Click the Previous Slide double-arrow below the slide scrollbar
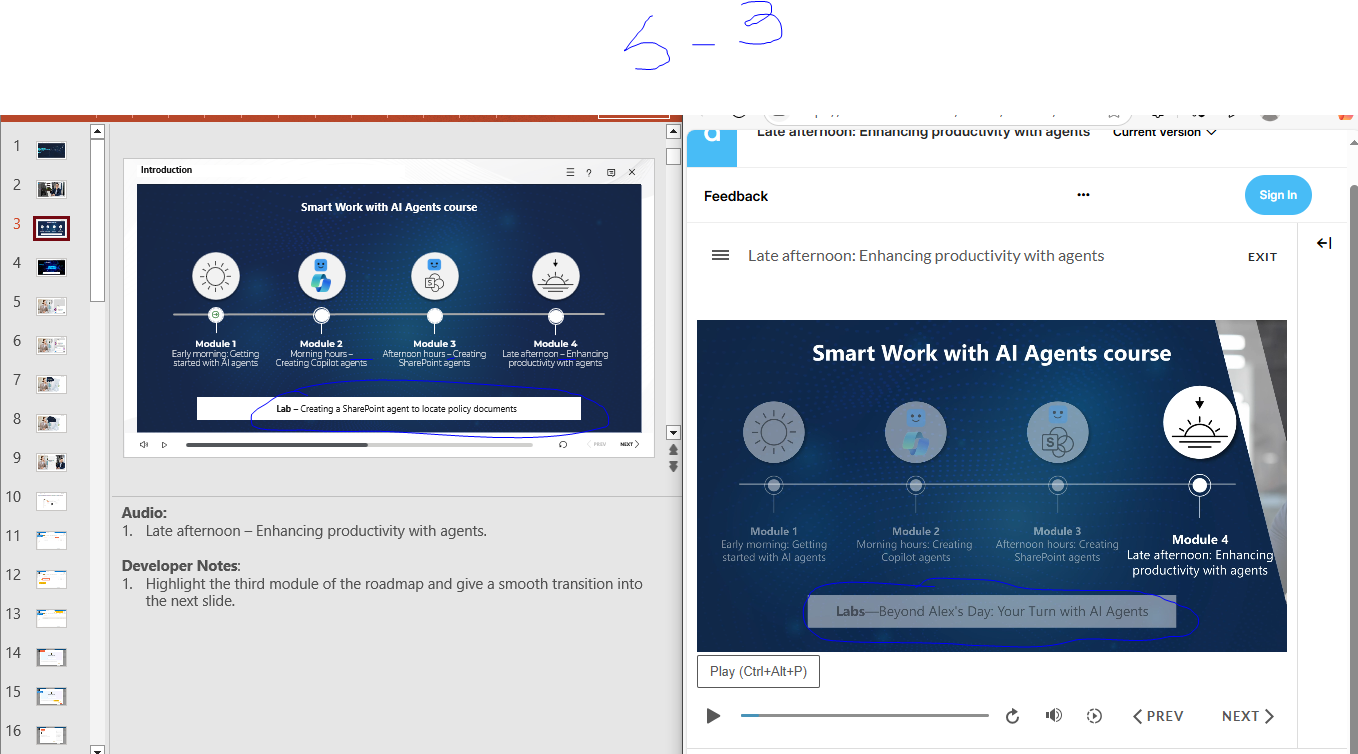Image resolution: width=1358 pixels, height=754 pixels. click(673, 450)
